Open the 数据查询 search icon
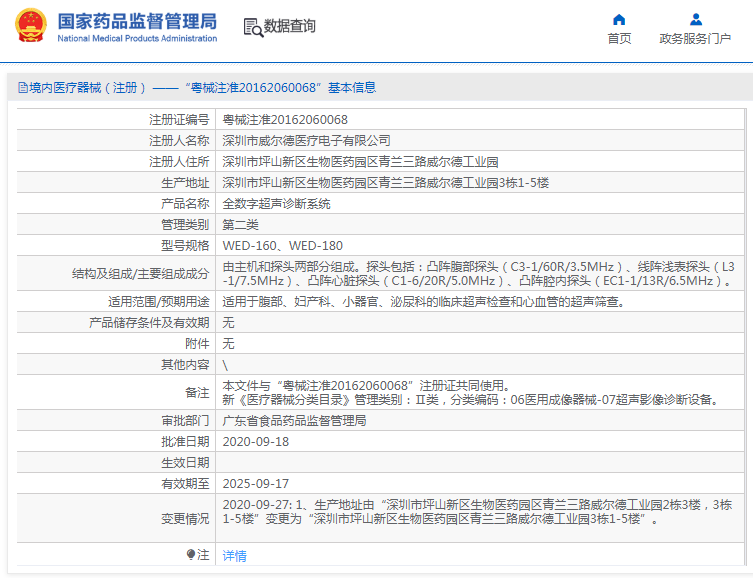This screenshot has height=578, width=753. click(x=253, y=27)
